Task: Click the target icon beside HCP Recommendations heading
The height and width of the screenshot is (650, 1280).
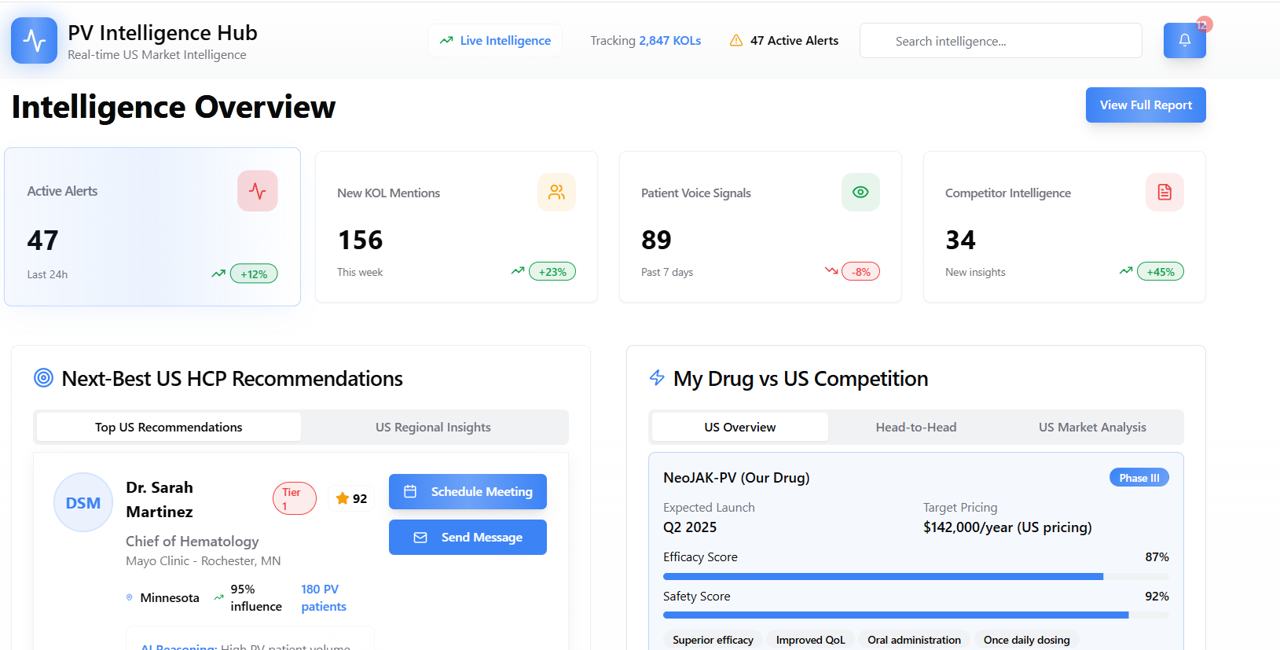Action: pyautogui.click(x=43, y=378)
